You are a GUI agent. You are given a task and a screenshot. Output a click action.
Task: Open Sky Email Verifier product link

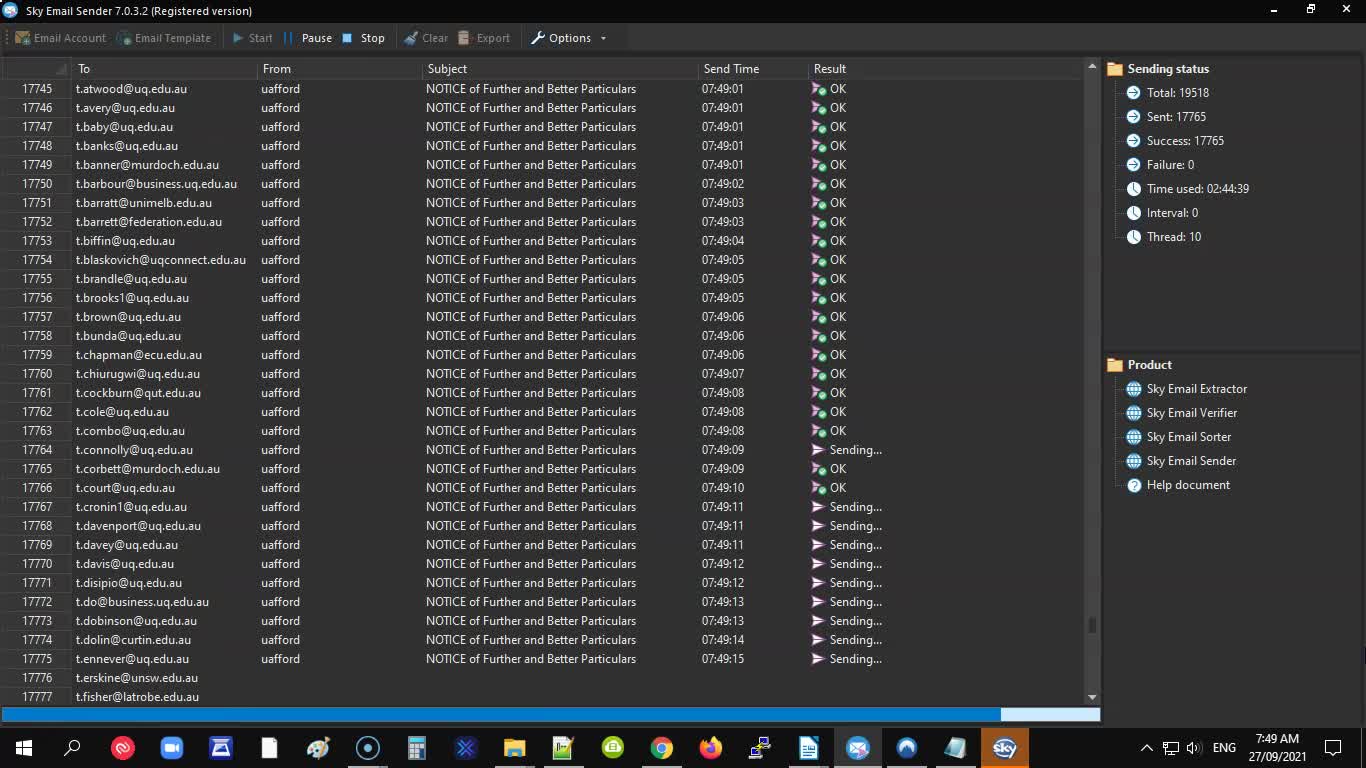pos(1192,413)
